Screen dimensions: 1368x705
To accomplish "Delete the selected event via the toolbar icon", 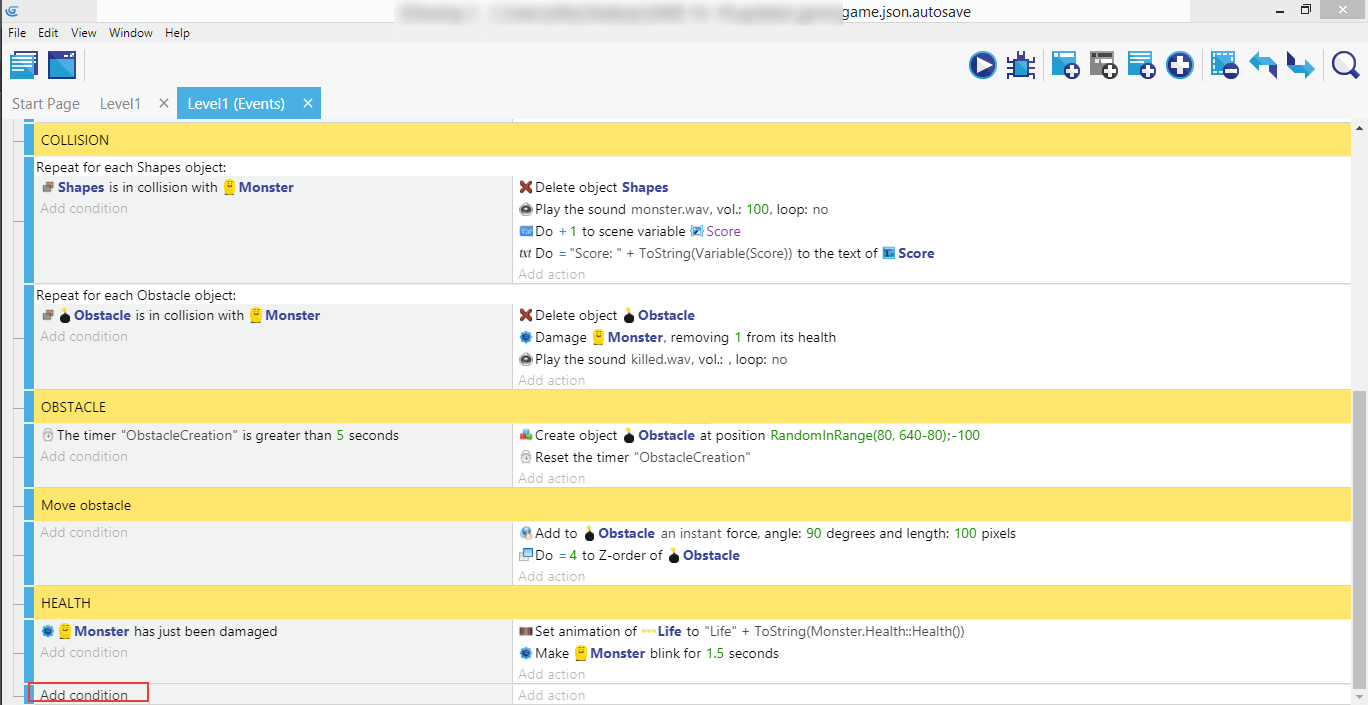I will [1224, 66].
